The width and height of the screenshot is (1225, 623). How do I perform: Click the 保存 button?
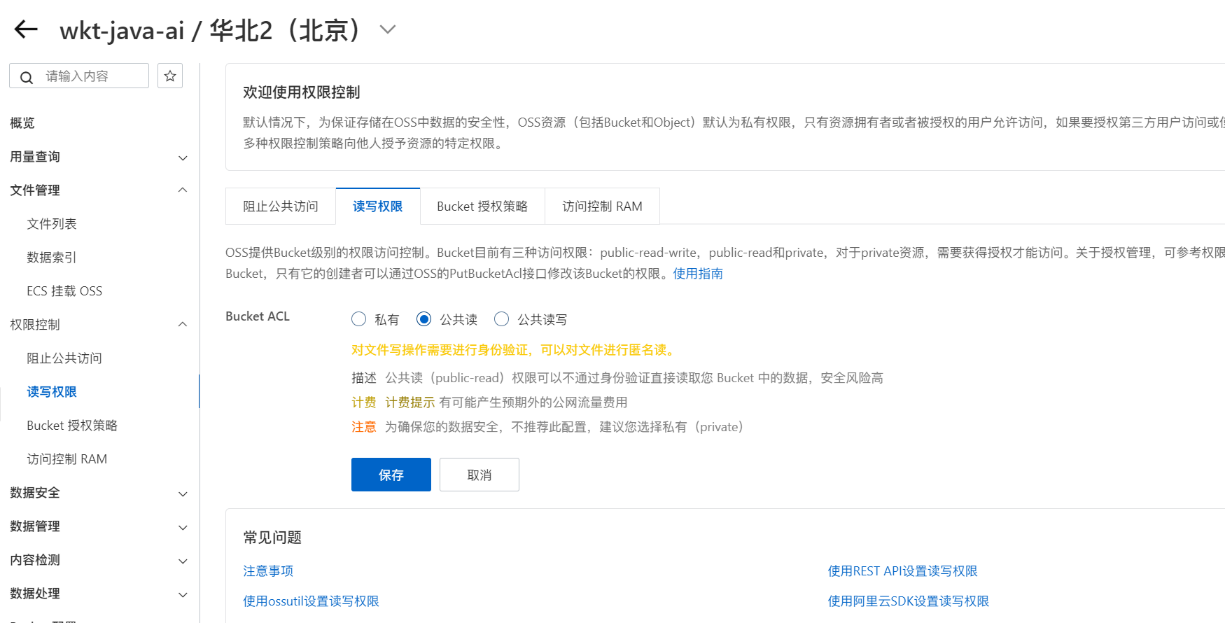(x=391, y=475)
